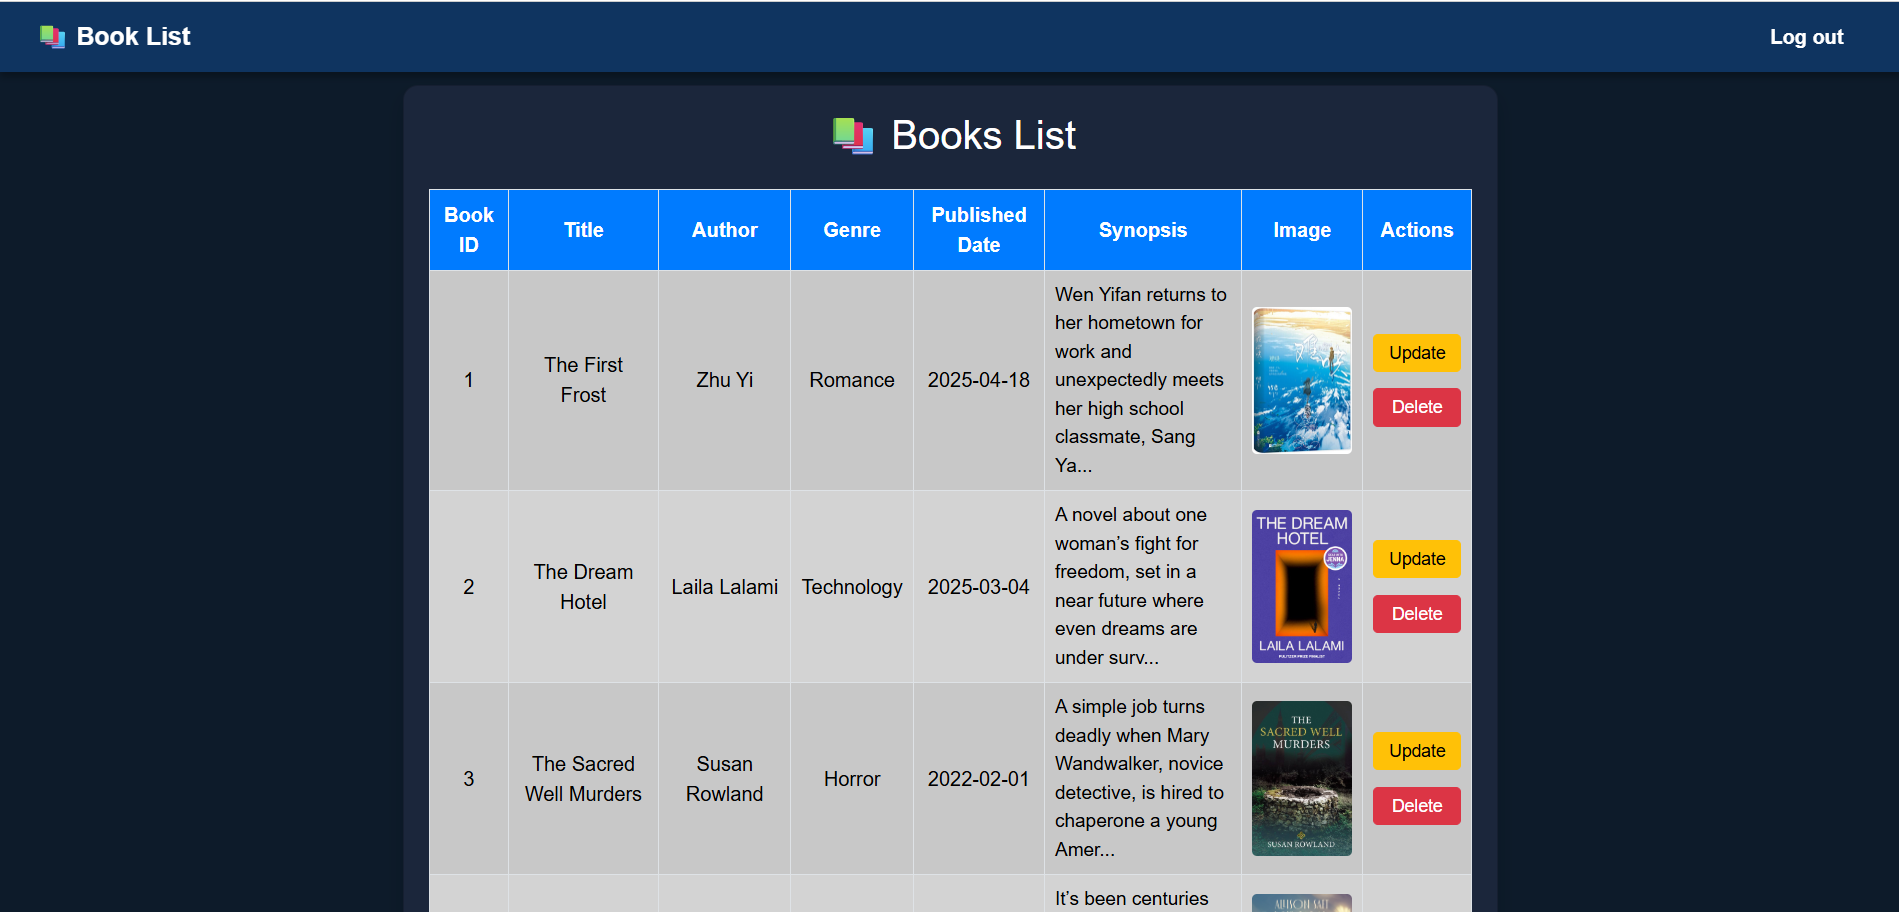Delete The Dream Hotel book
The image size is (1899, 912).
(1417, 614)
